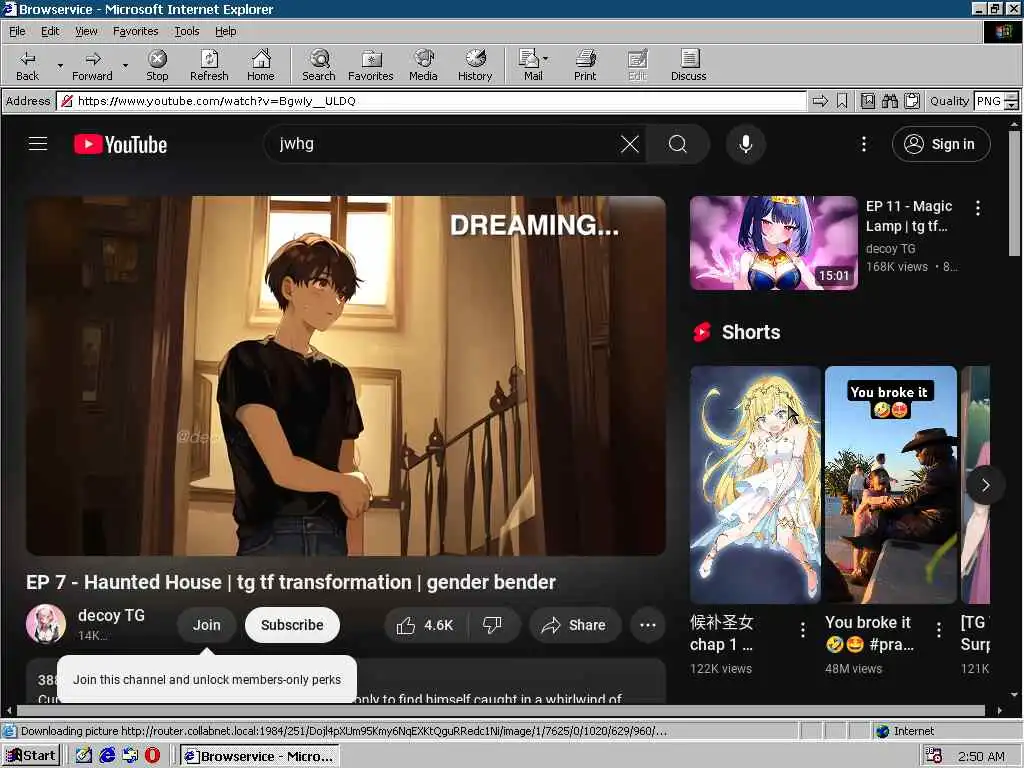The width and height of the screenshot is (1024, 768).
Task: Open the Back history dropdown arrow
Action: tap(60, 65)
